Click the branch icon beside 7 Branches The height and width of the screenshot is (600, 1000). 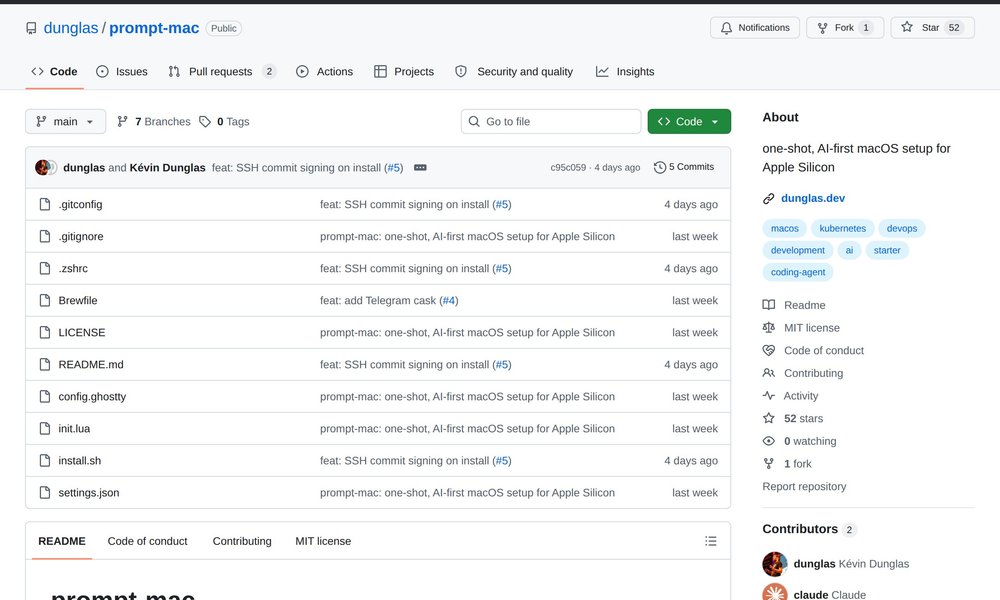[122, 121]
